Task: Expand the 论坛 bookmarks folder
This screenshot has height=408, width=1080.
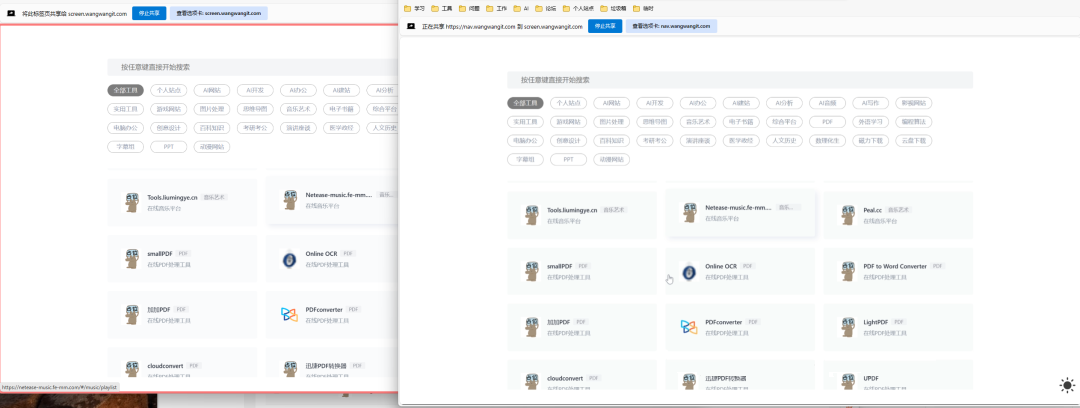Action: (x=545, y=8)
